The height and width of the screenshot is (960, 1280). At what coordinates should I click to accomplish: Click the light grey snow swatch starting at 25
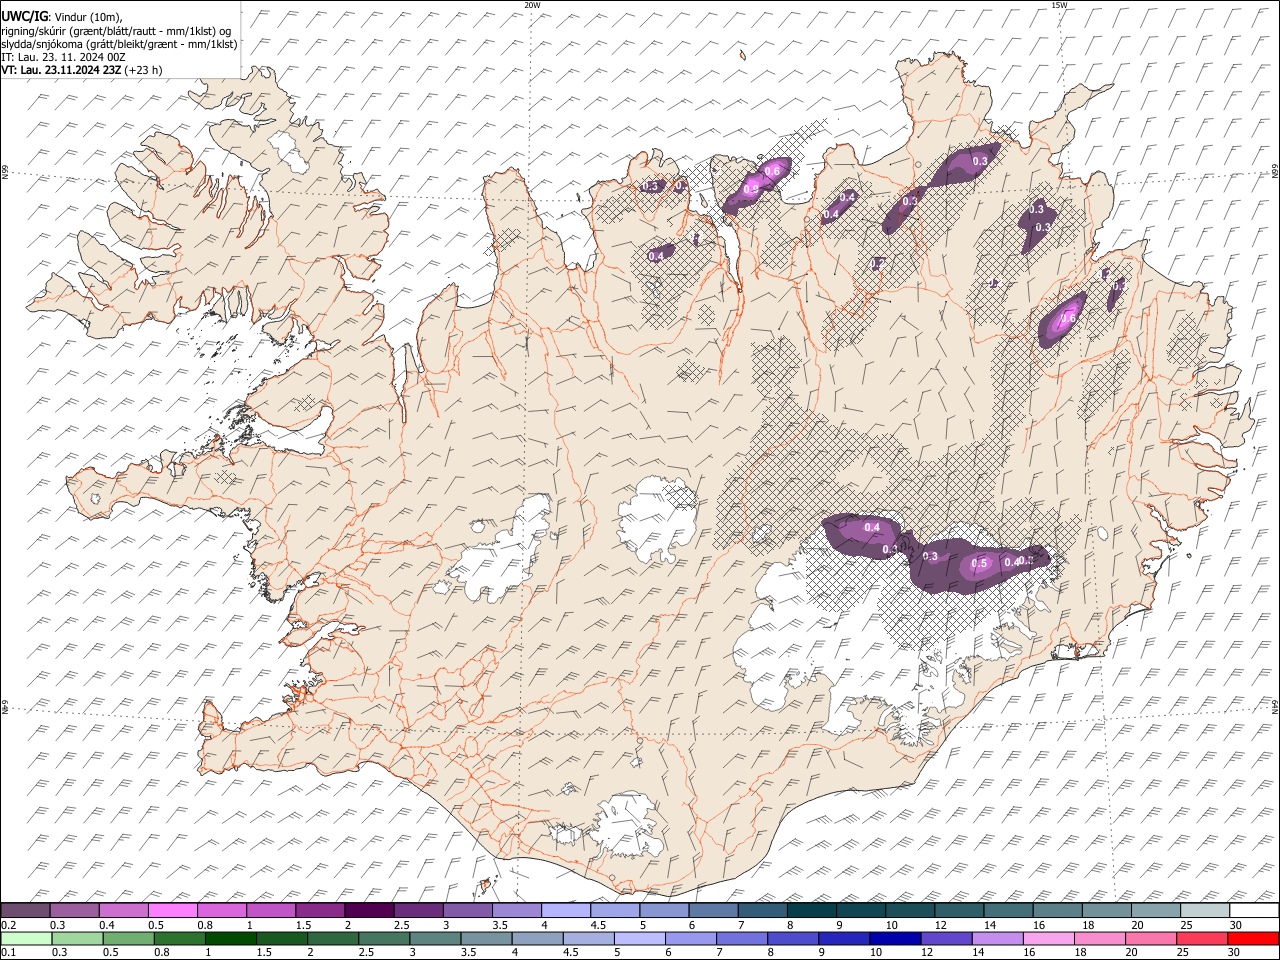click(x=1205, y=911)
